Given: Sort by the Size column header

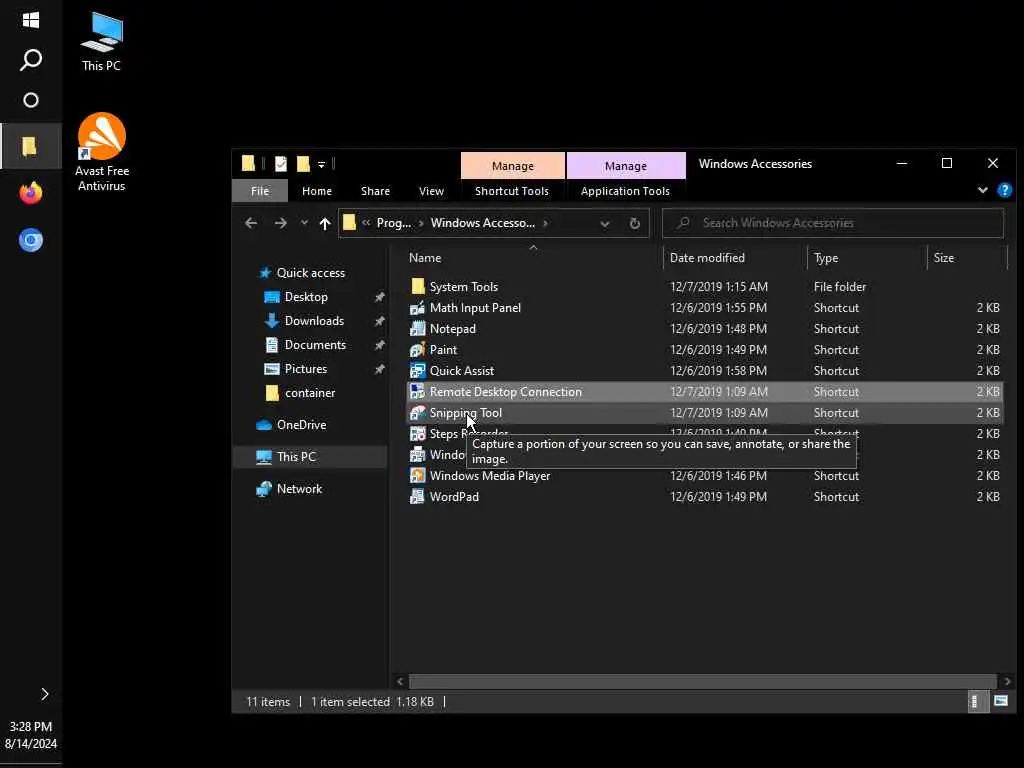Looking at the screenshot, I should (x=944, y=258).
